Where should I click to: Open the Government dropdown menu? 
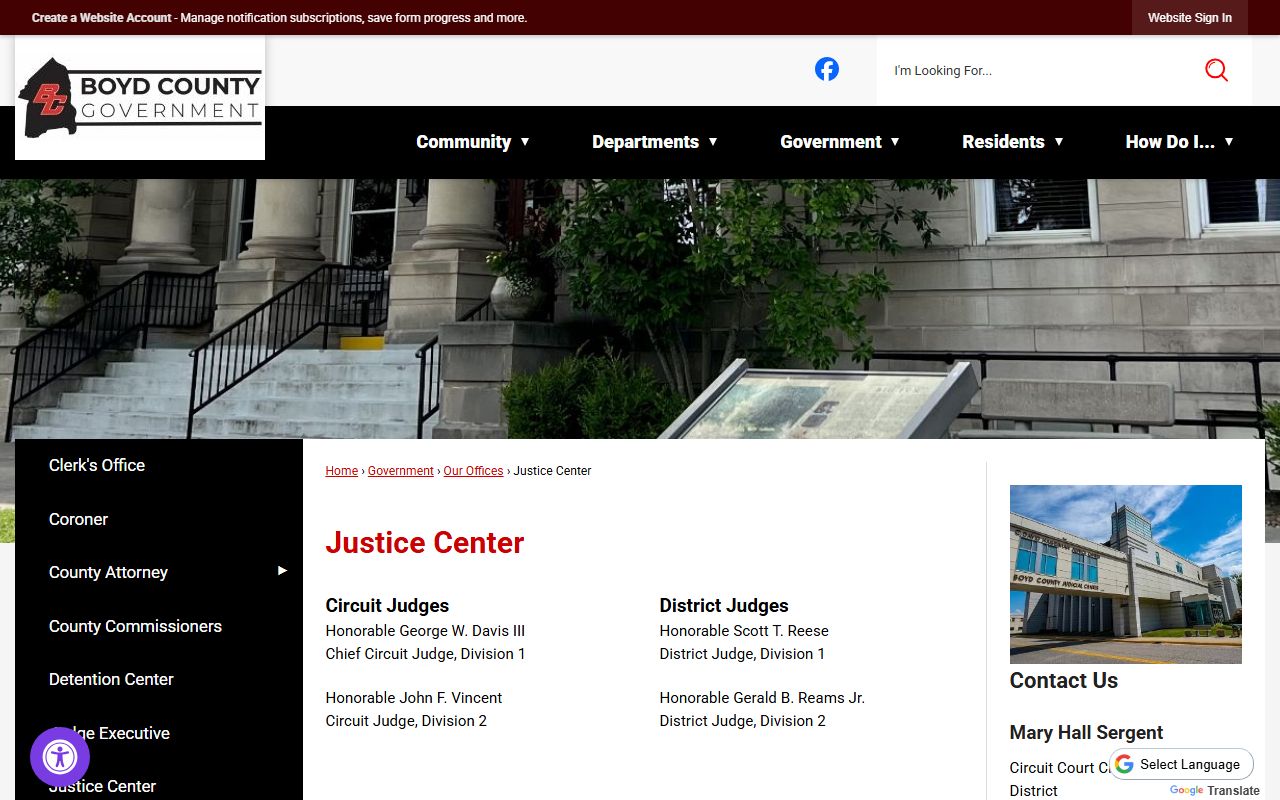[840, 142]
